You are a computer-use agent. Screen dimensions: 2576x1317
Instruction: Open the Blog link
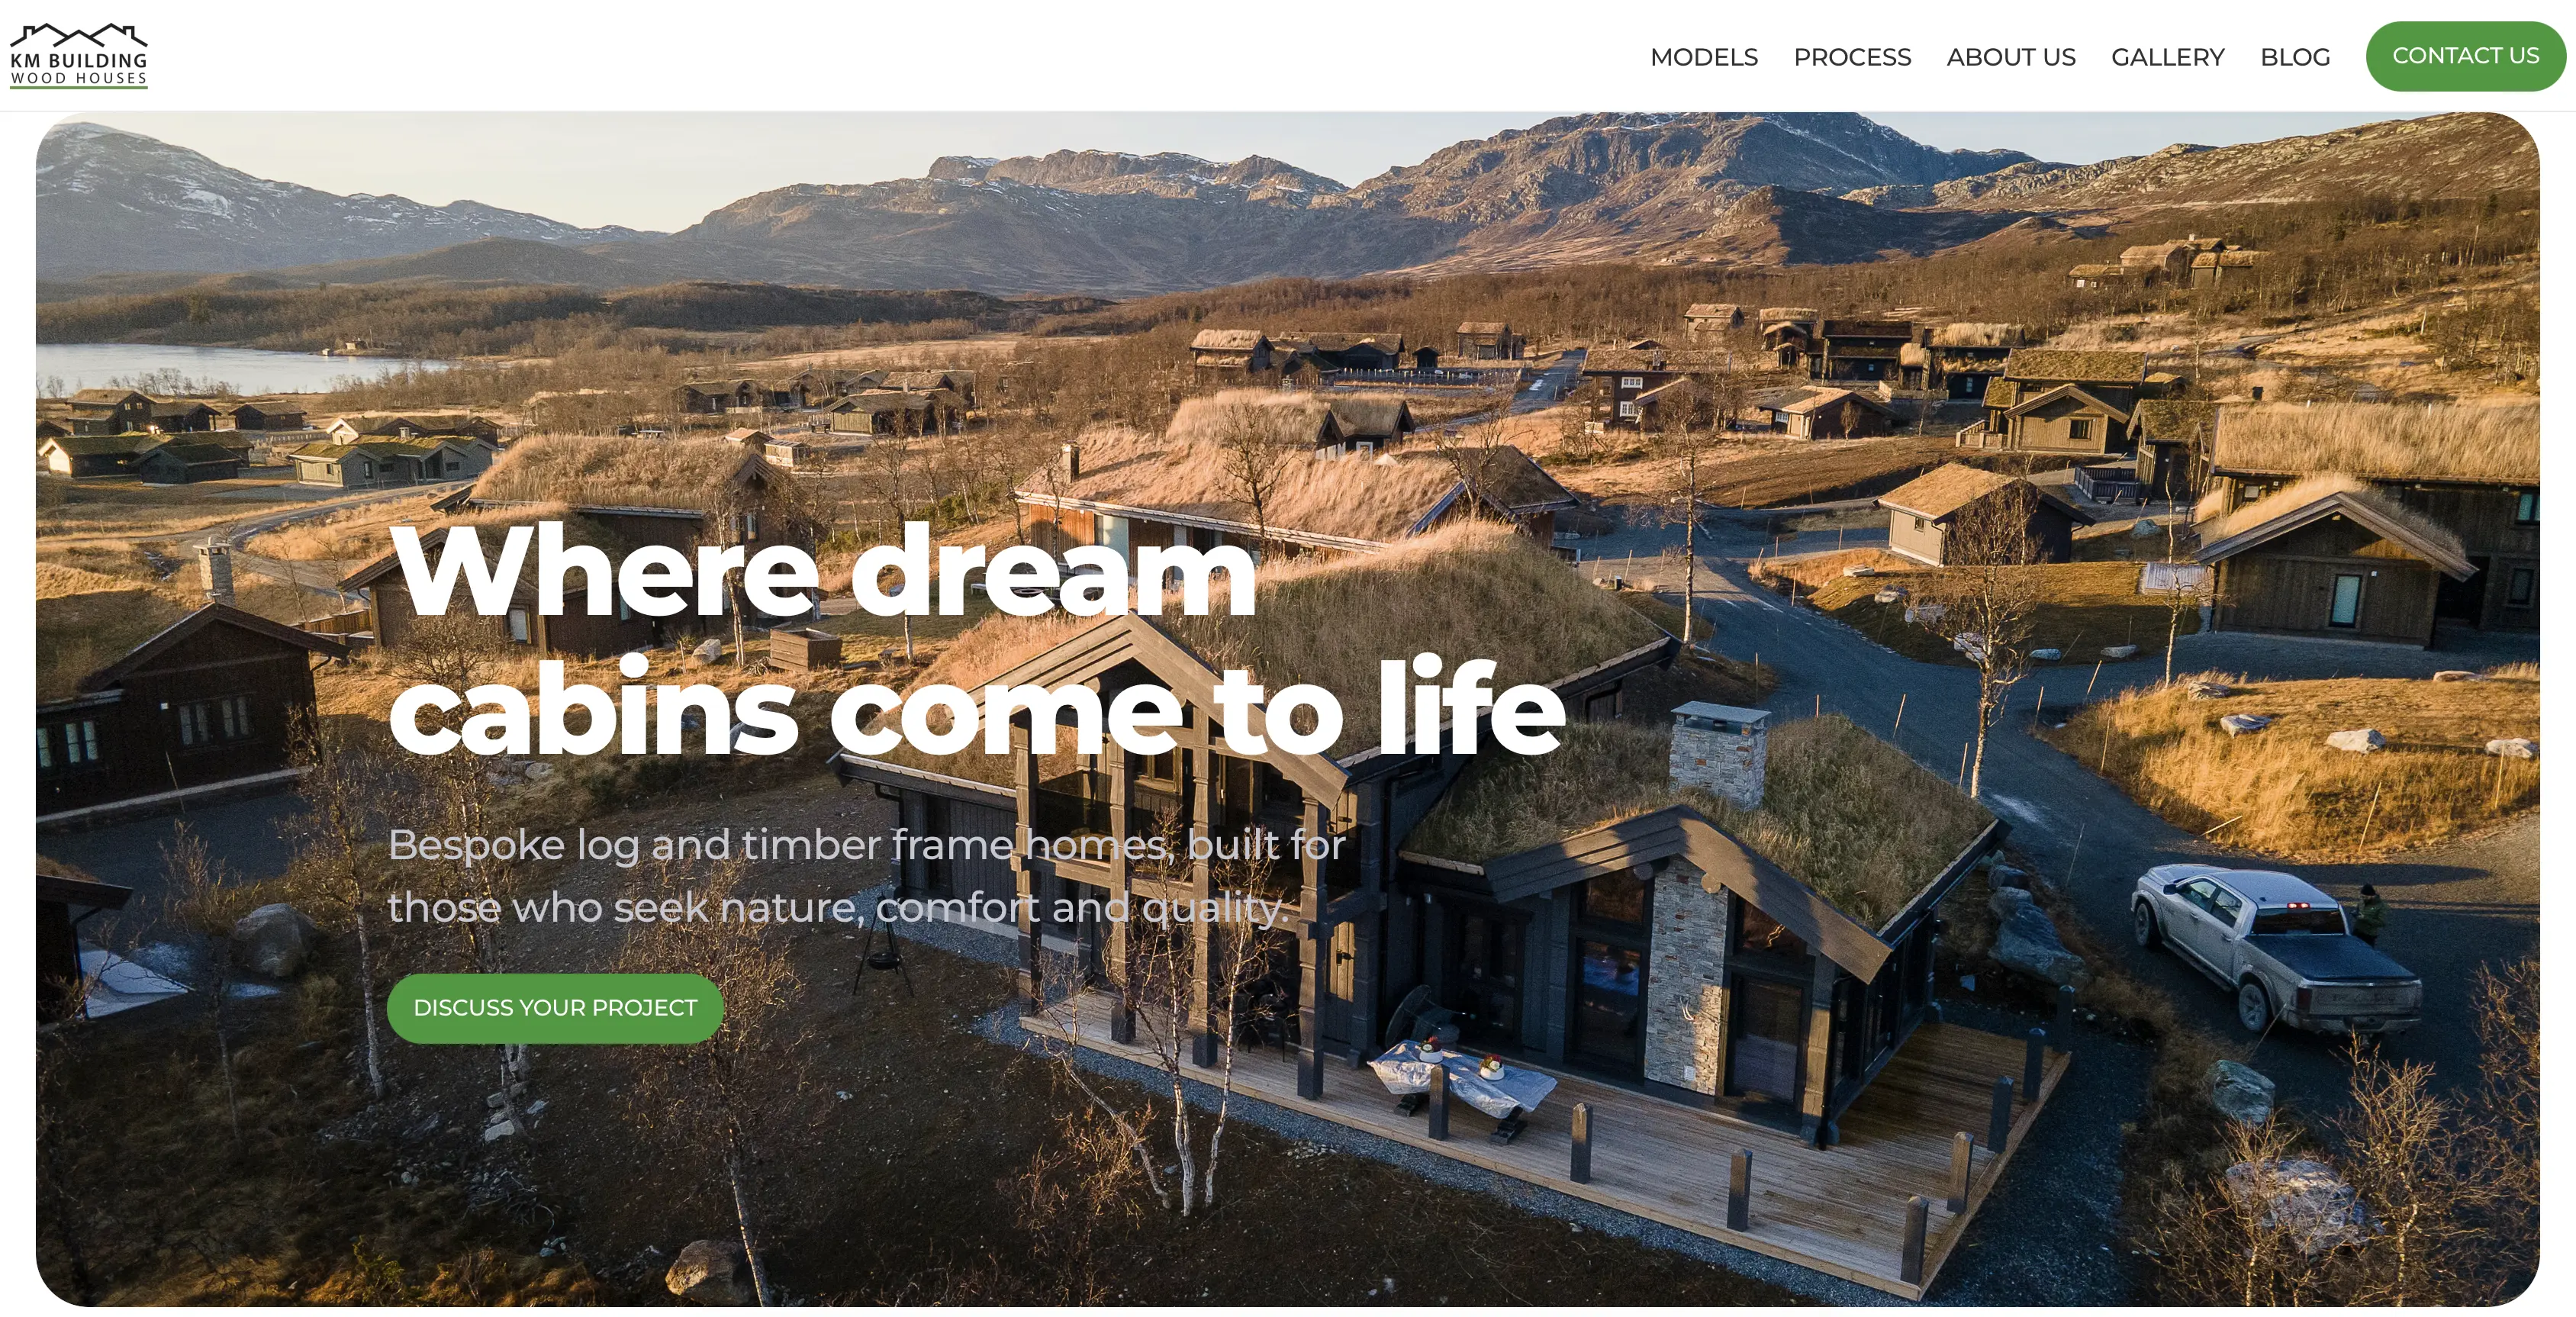click(x=2295, y=57)
